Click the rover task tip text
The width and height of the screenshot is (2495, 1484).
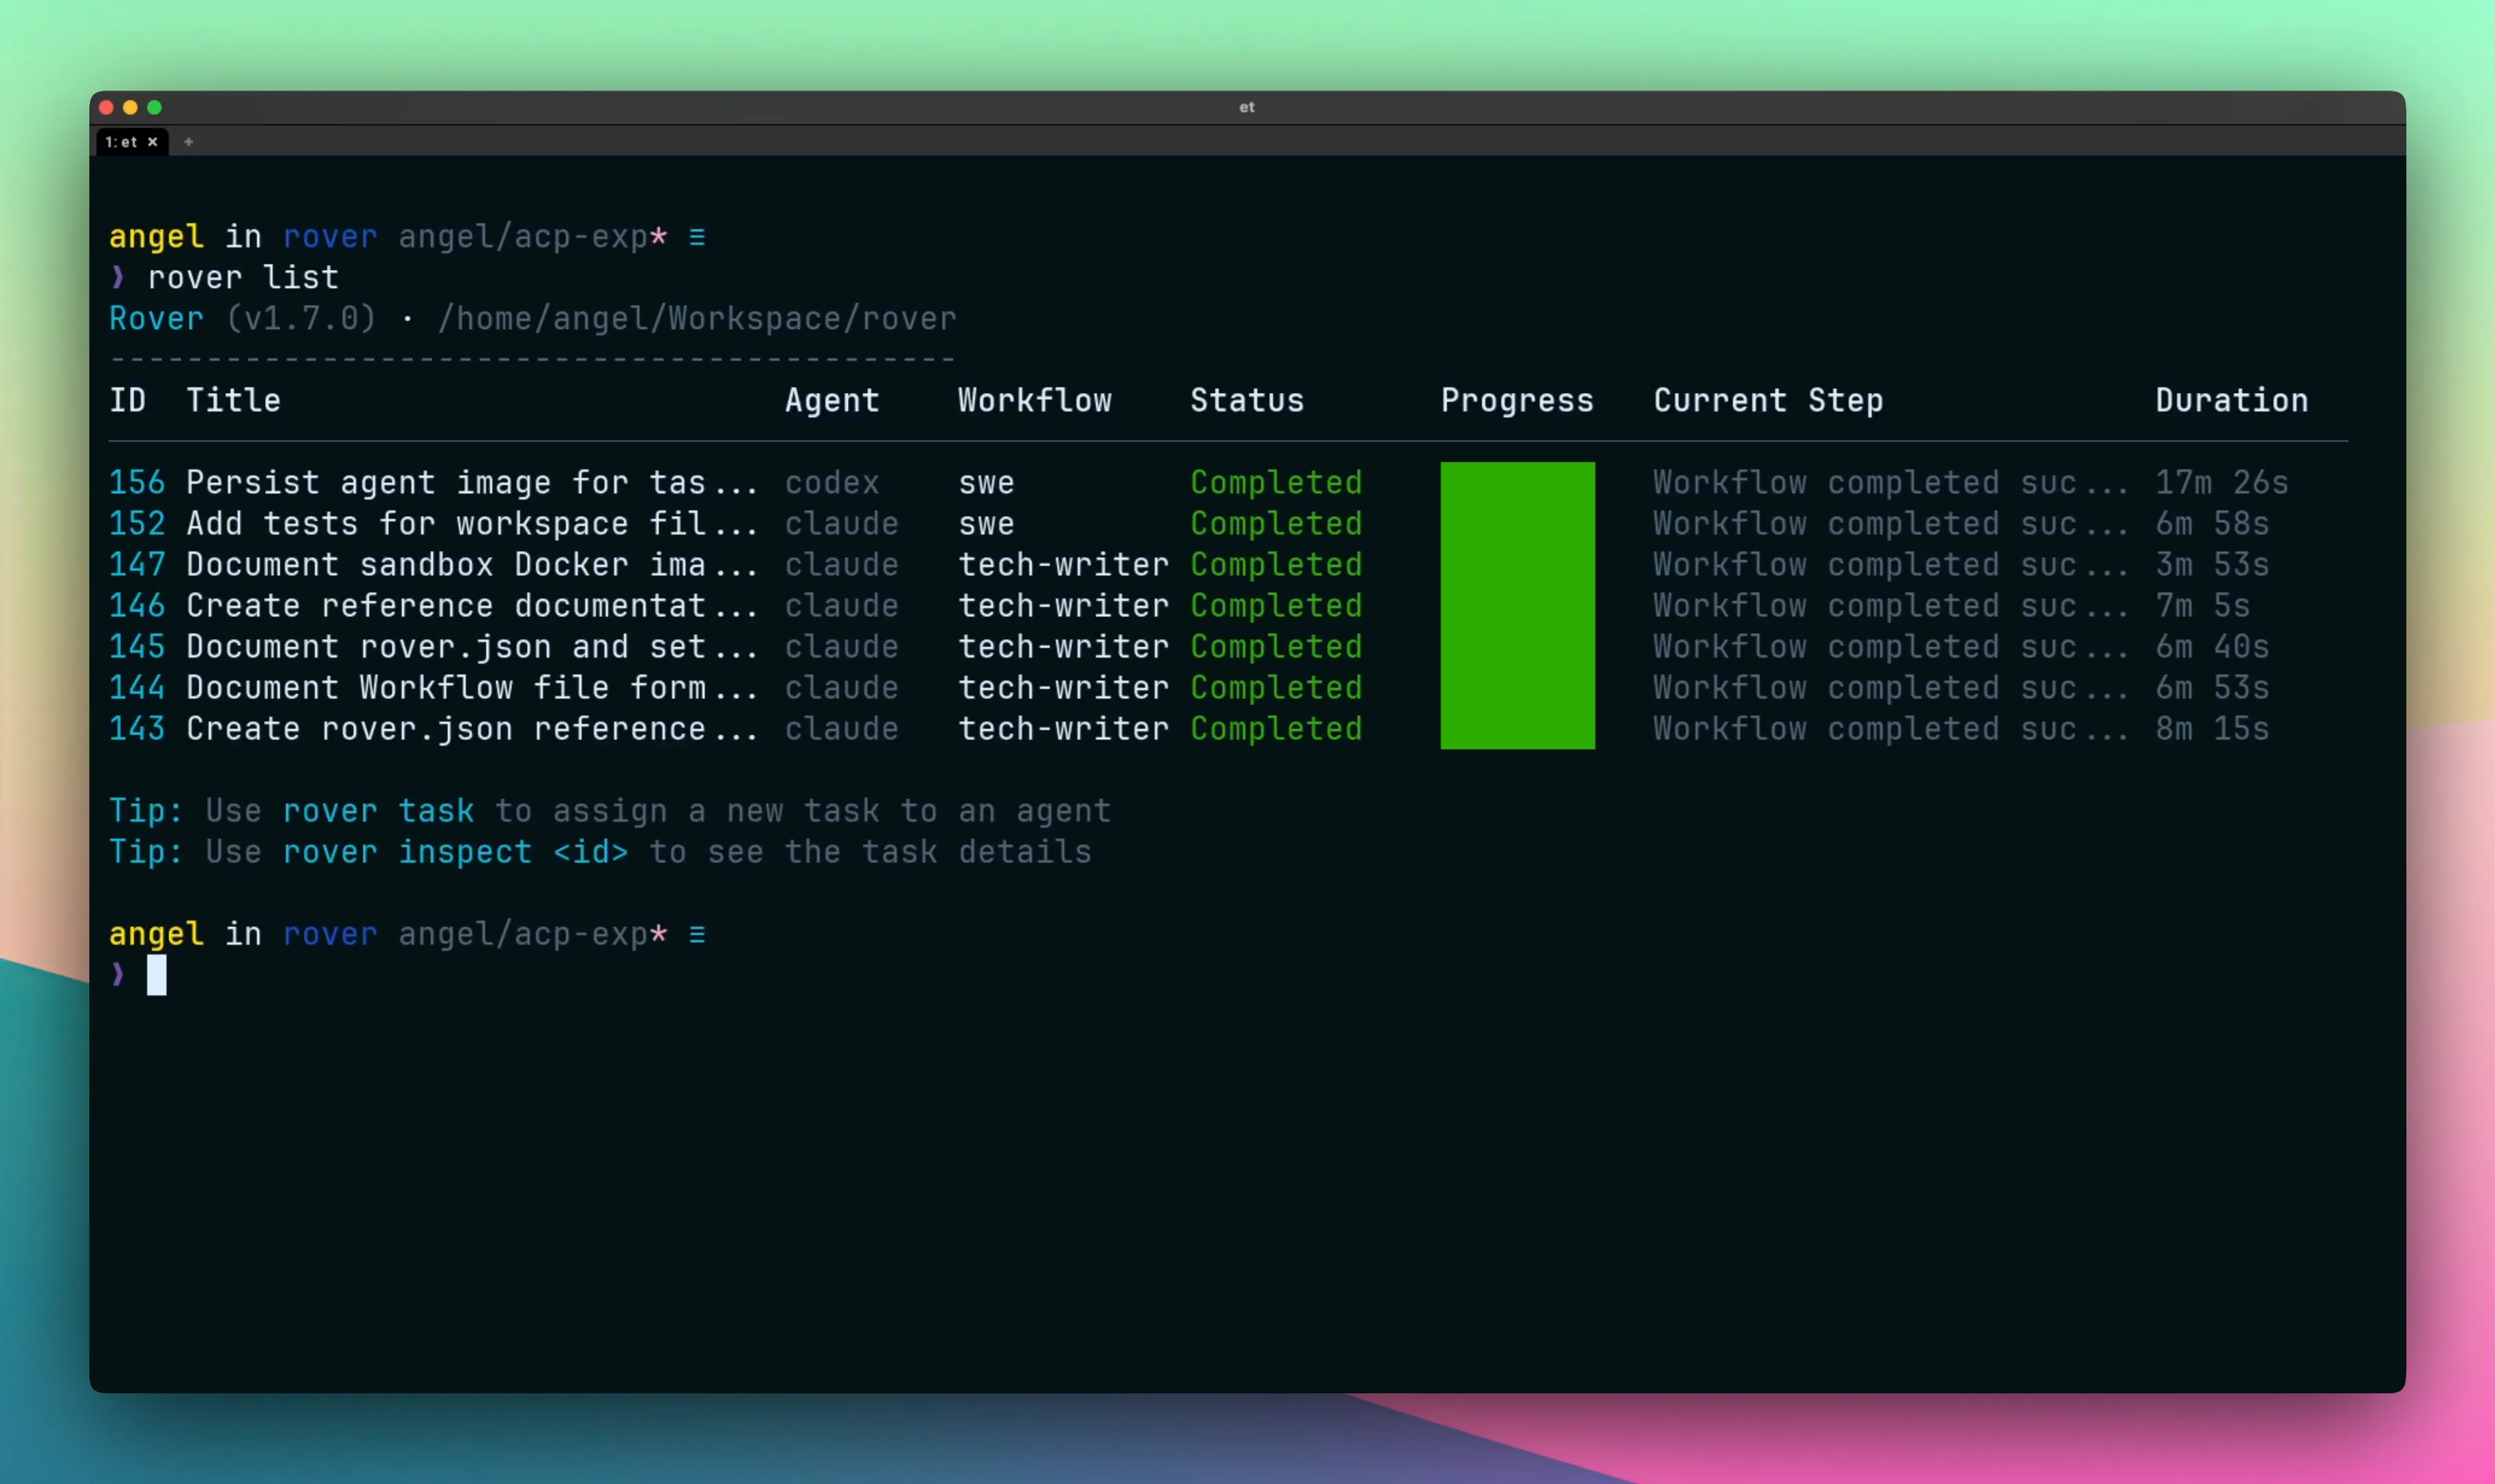377,810
